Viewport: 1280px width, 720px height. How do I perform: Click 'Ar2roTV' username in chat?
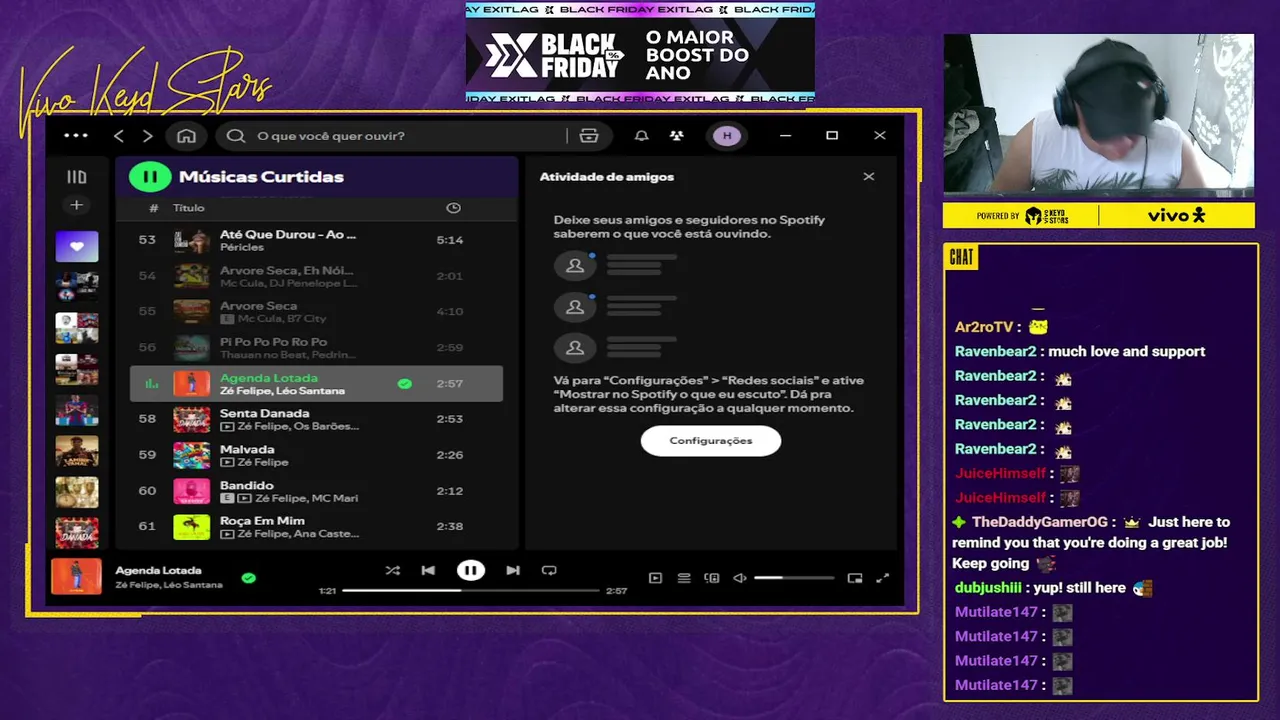pos(984,327)
